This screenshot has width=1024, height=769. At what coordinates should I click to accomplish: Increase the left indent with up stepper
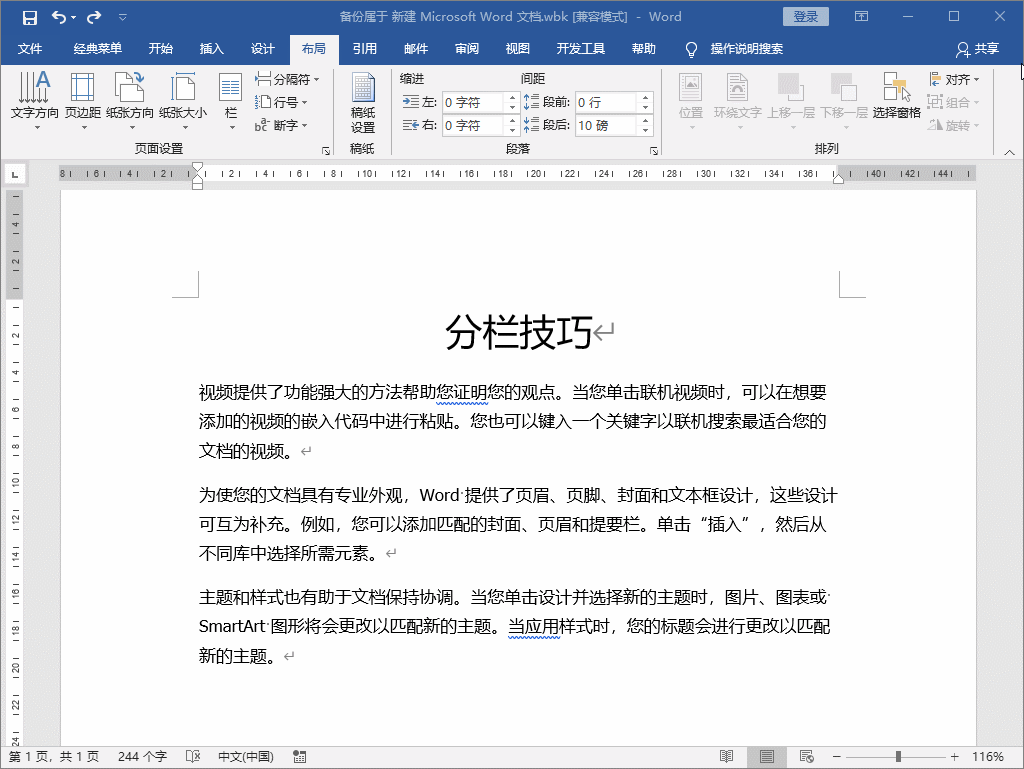pyautogui.click(x=512, y=97)
